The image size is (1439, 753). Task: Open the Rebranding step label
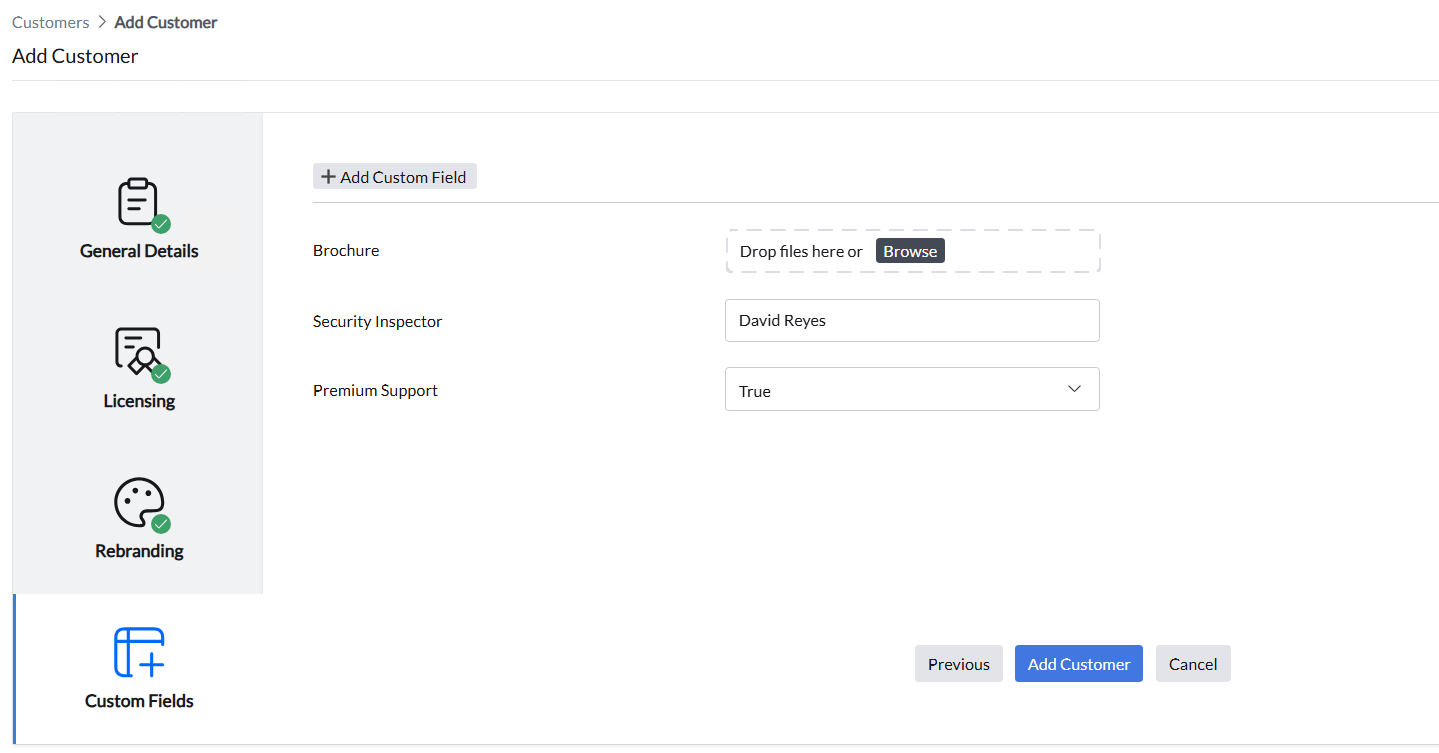click(x=139, y=551)
